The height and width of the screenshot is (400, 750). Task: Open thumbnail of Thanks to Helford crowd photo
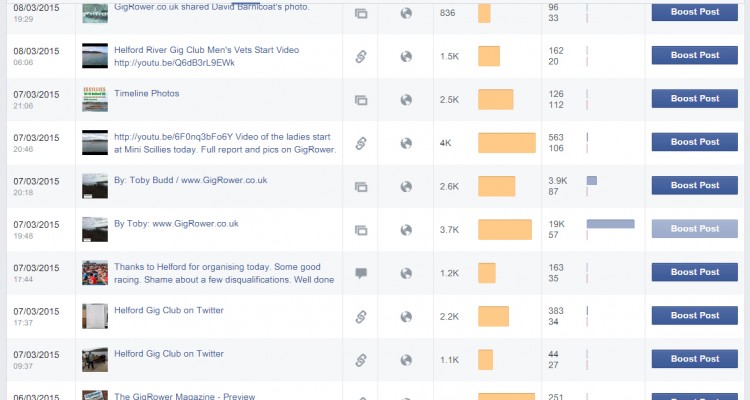tap(95, 273)
